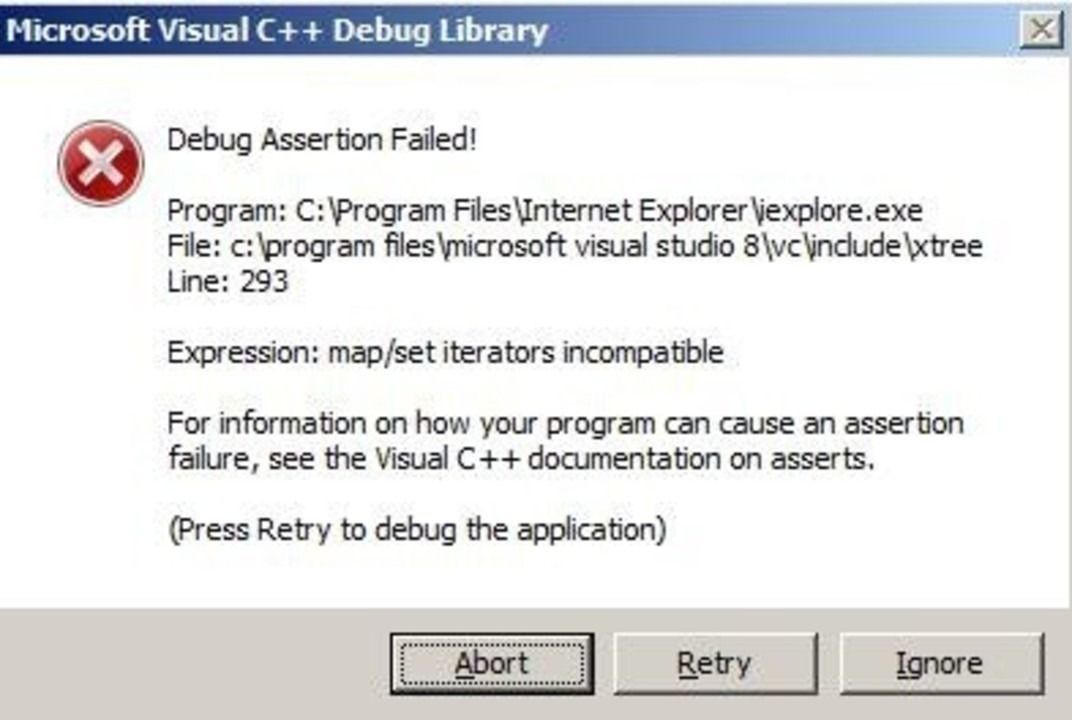Click the Microsoft Visual C++ Debug Library title
The image size is (1072, 720).
[277, 30]
